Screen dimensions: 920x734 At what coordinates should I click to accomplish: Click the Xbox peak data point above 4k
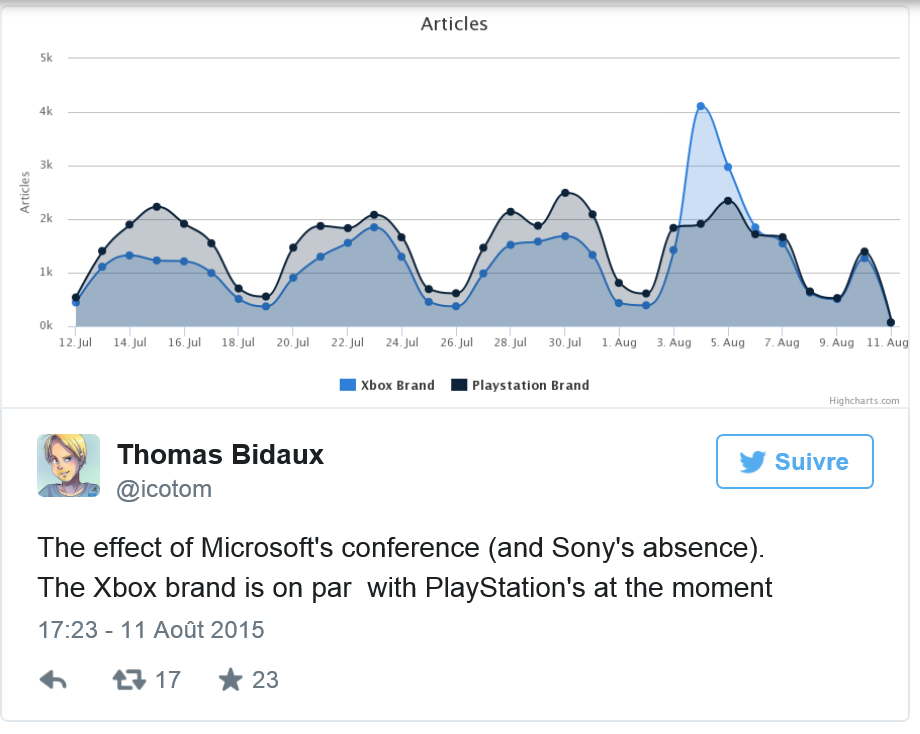pos(701,106)
